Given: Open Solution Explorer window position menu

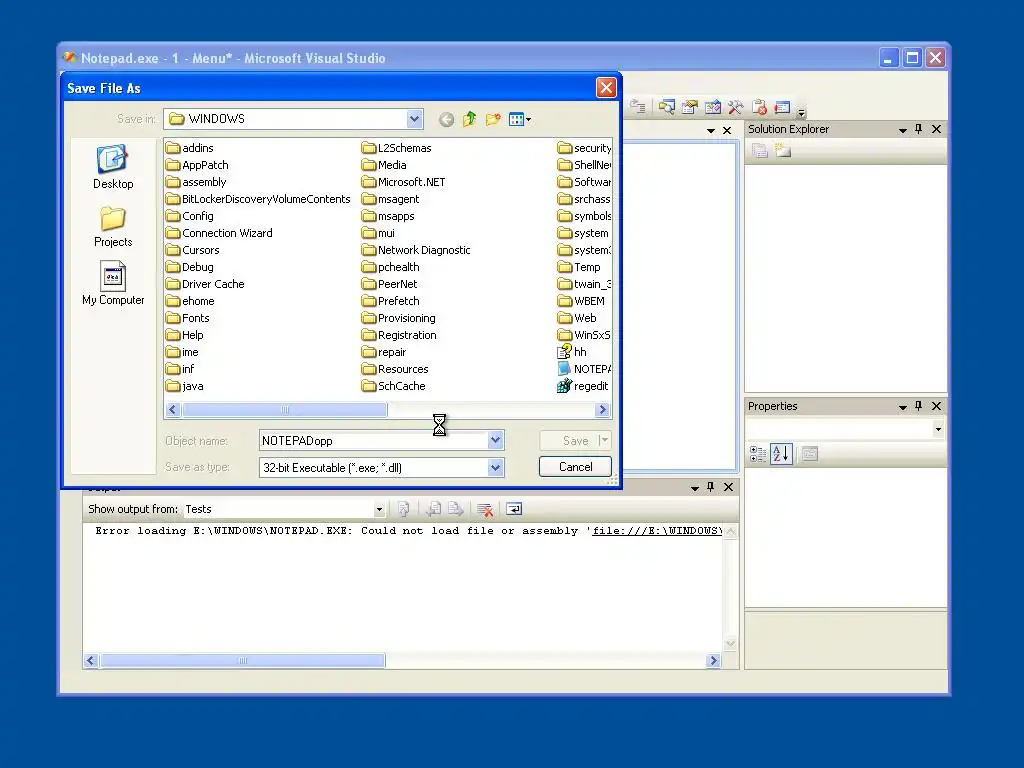Looking at the screenshot, I should (903, 130).
